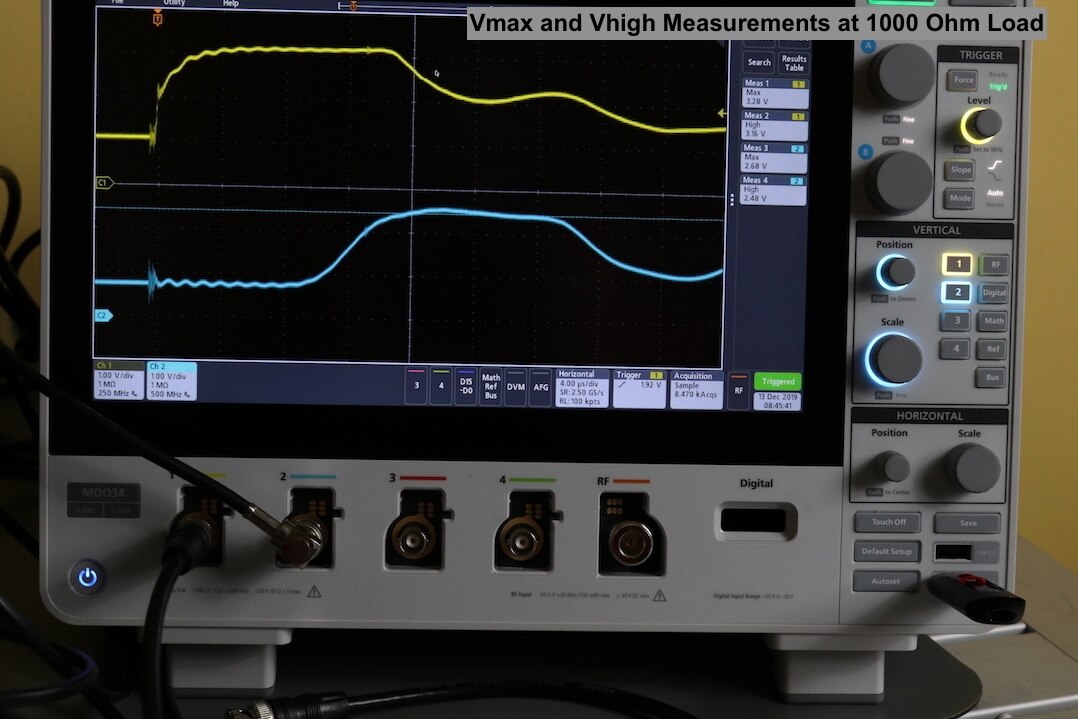
Task: Click the channel 3 BNC input connector
Action: pos(413,539)
